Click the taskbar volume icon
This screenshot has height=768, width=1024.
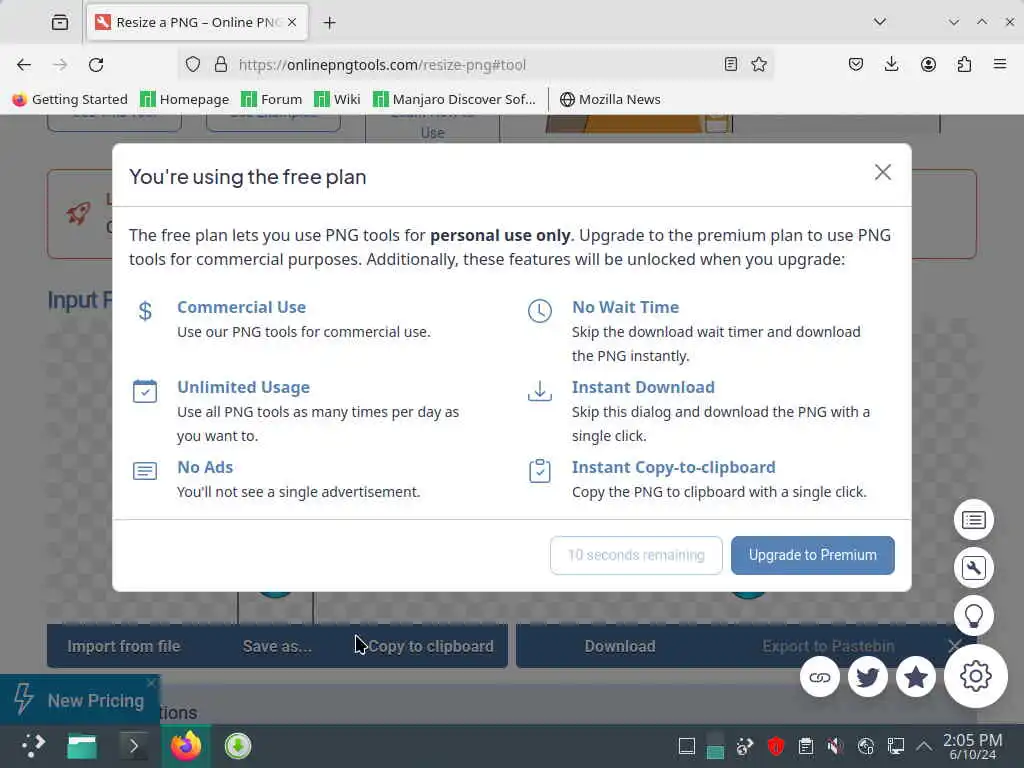(835, 746)
